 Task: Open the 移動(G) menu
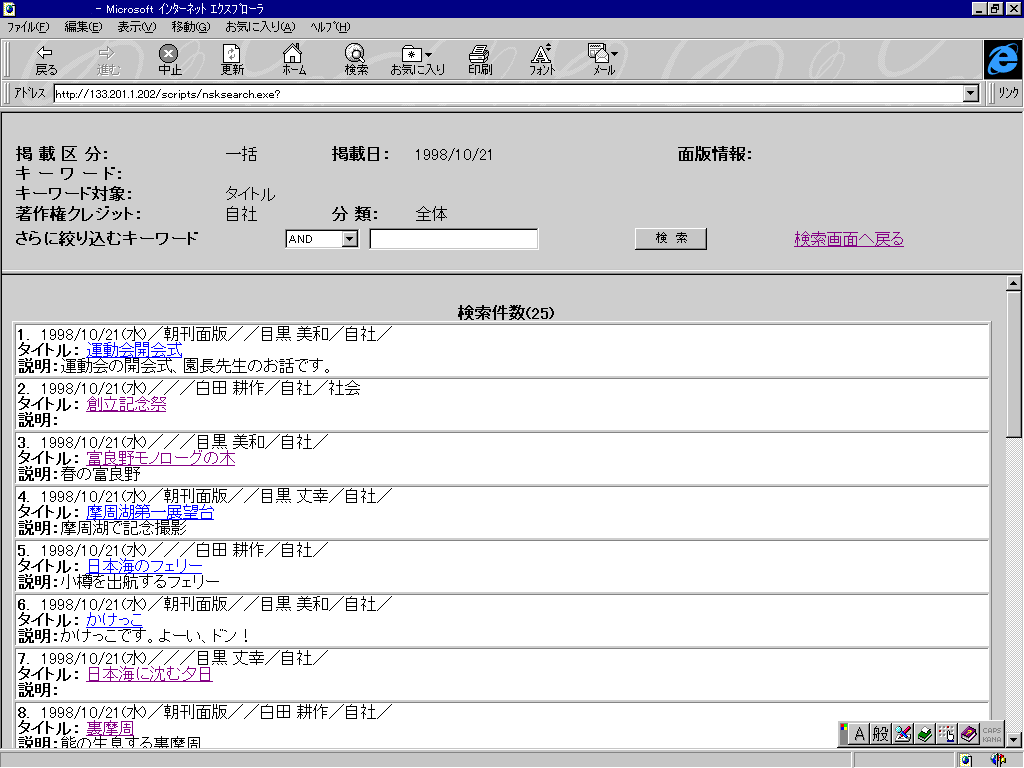(x=191, y=27)
